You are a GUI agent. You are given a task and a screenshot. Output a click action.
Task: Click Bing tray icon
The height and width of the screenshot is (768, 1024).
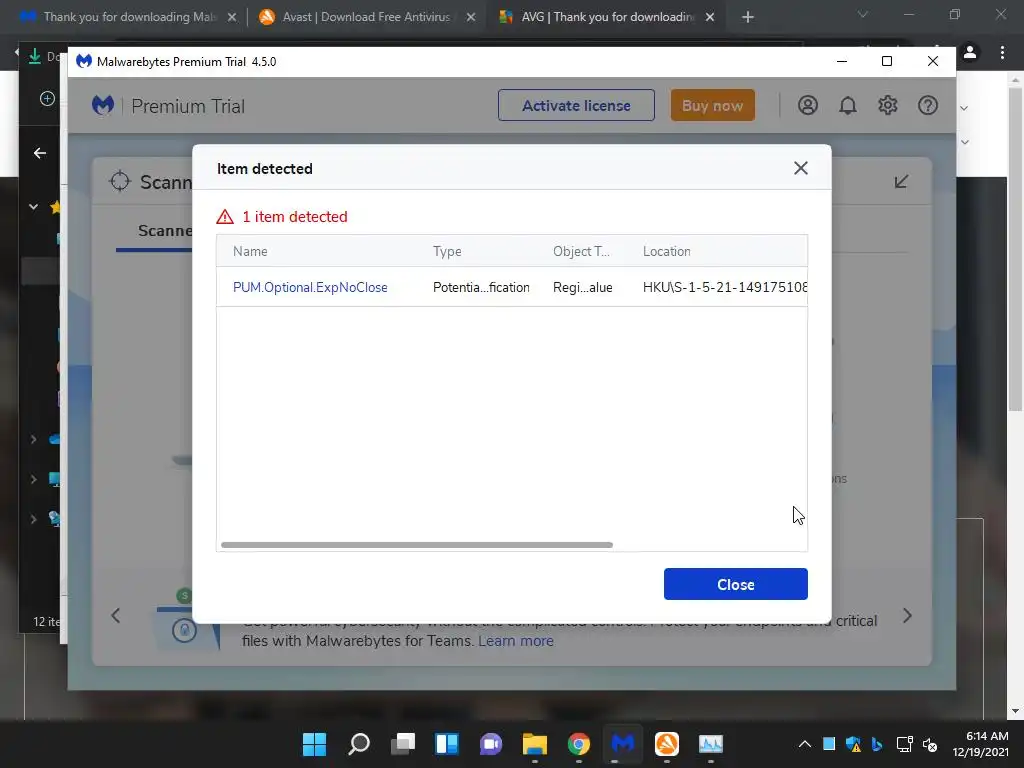[877, 744]
